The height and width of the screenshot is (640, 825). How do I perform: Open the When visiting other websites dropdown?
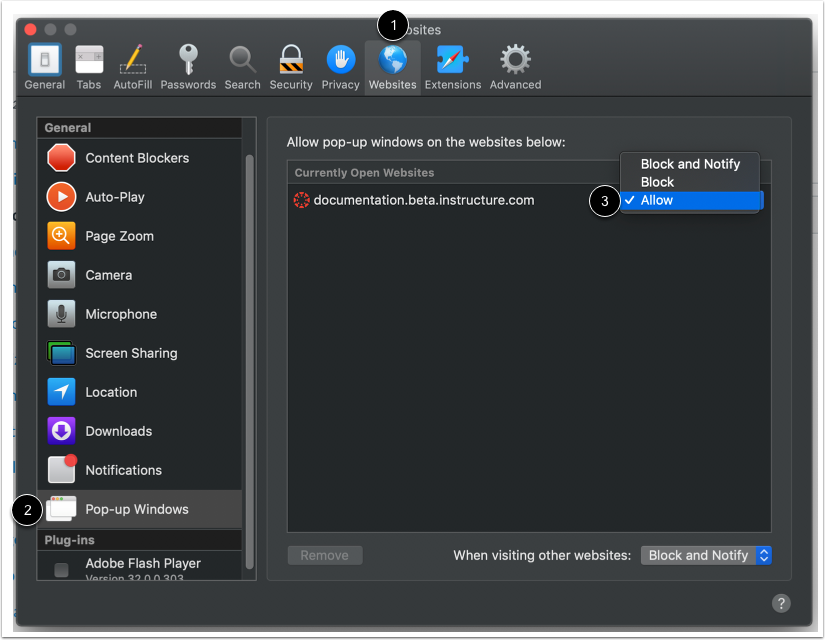tap(706, 555)
